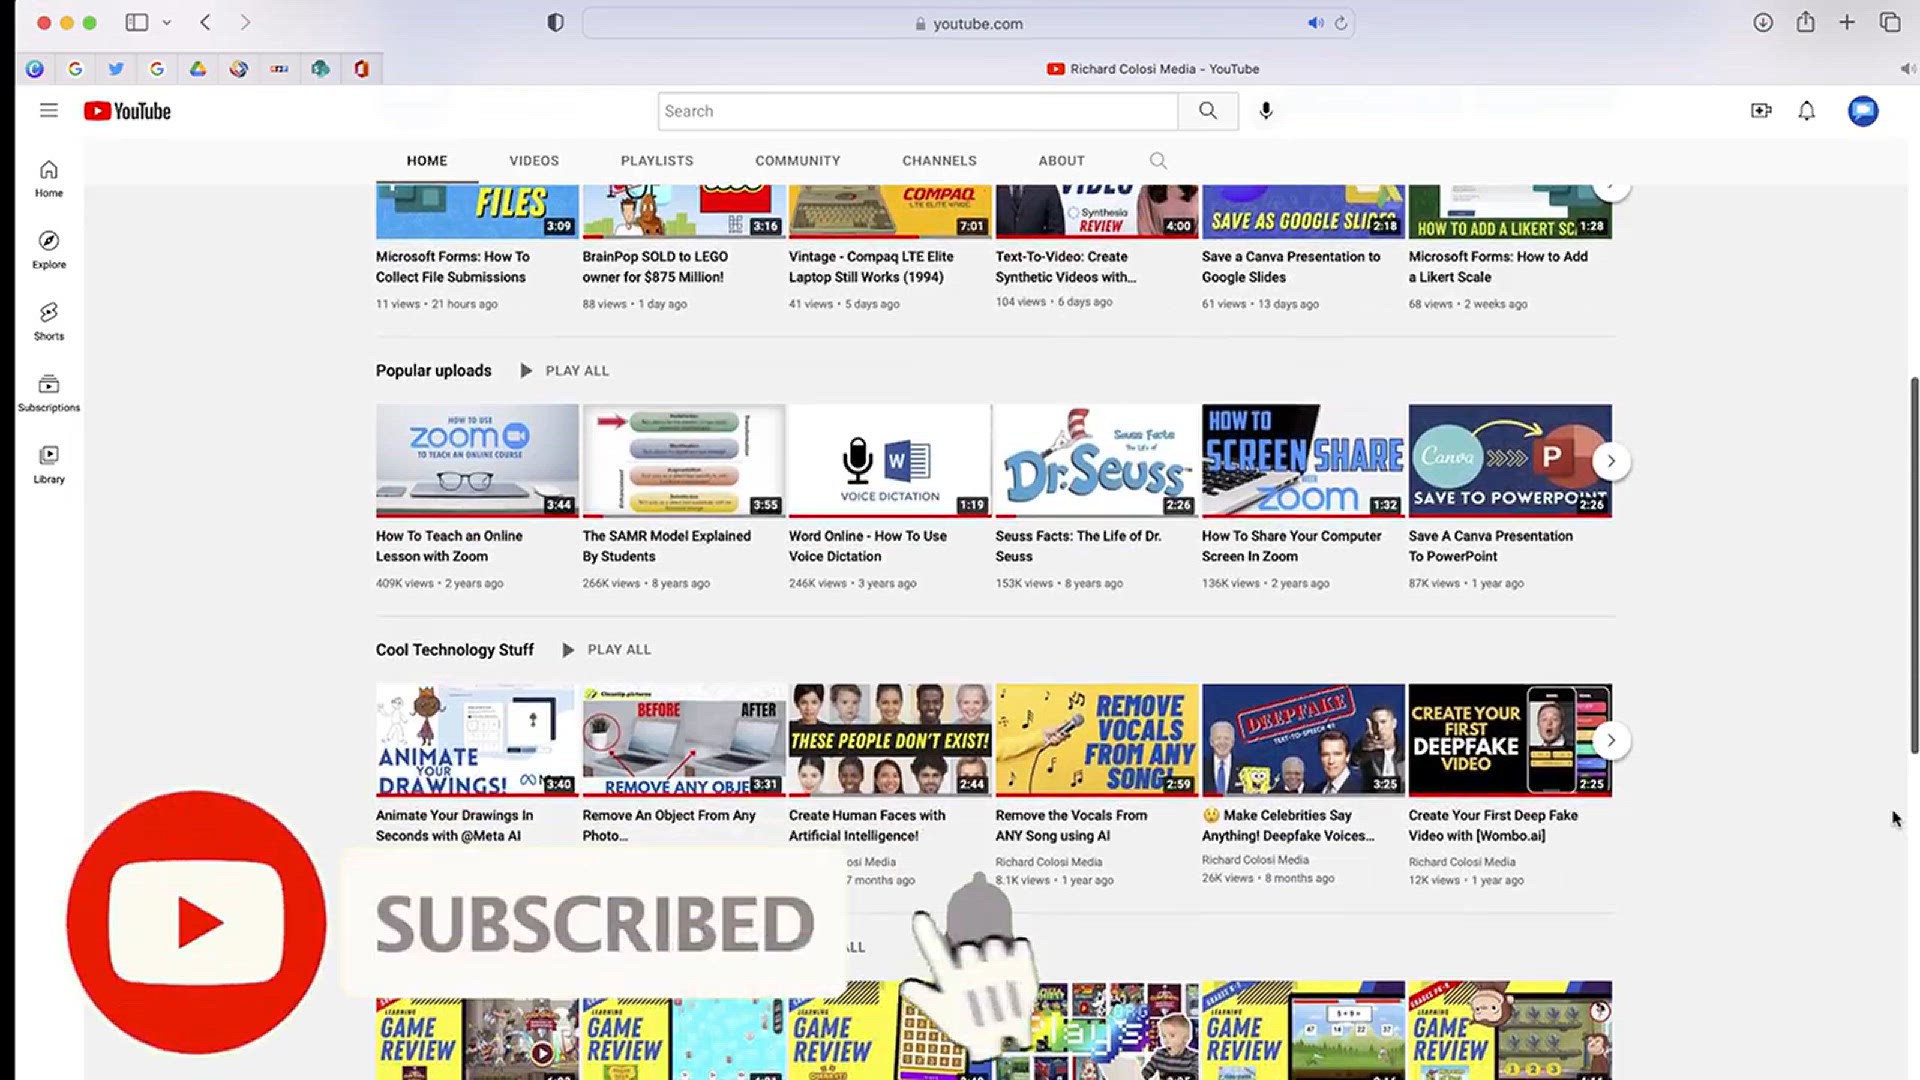The image size is (1920, 1080).
Task: Show next videos in Cool Technology Stuff
Action: click(1610, 740)
